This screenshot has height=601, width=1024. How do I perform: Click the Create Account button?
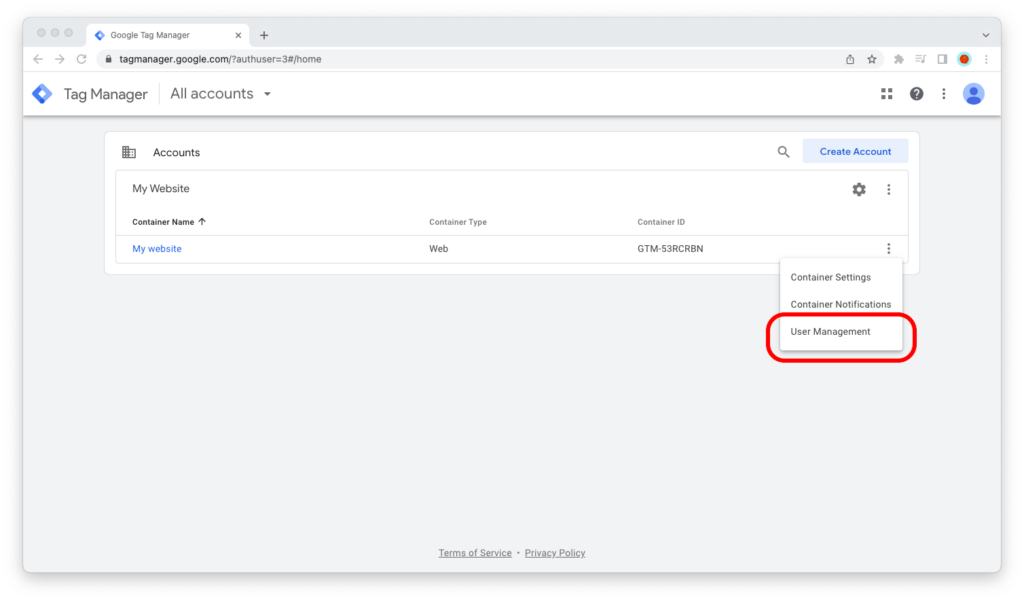coord(856,152)
